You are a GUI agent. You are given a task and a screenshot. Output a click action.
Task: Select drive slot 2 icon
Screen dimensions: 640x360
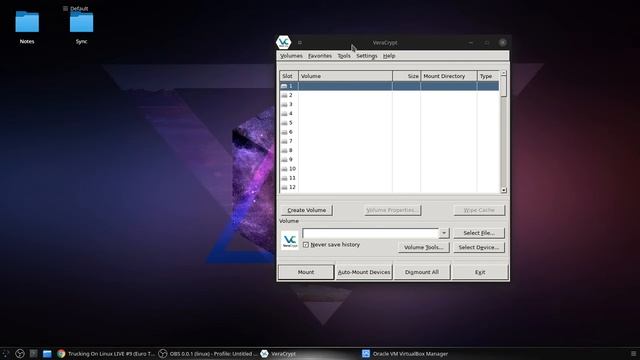(284, 95)
